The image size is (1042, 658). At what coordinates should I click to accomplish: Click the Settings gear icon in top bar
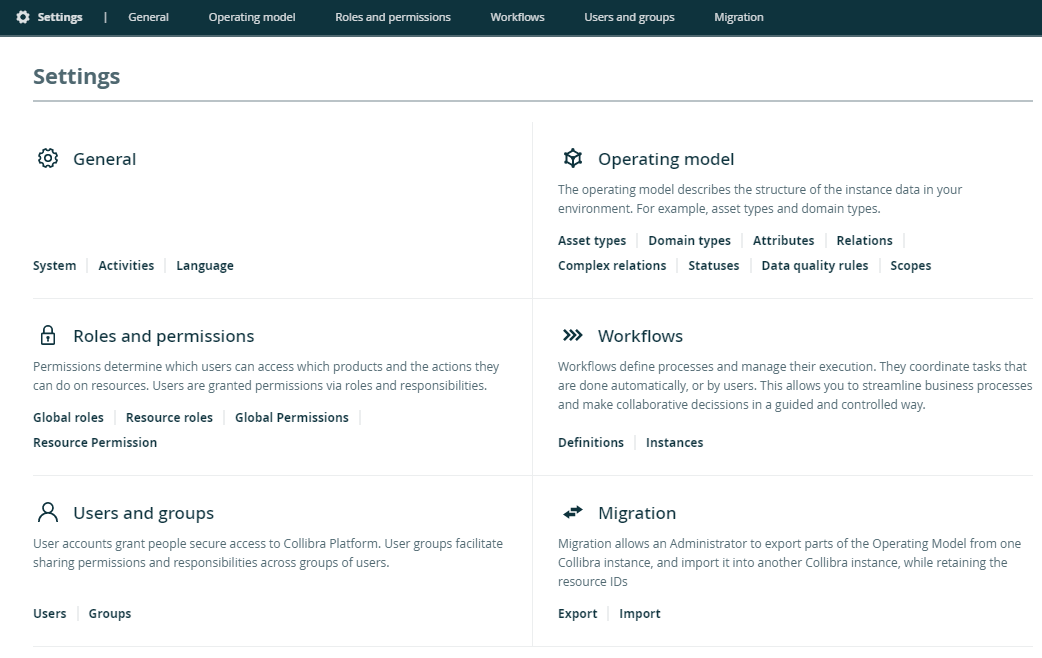23,17
